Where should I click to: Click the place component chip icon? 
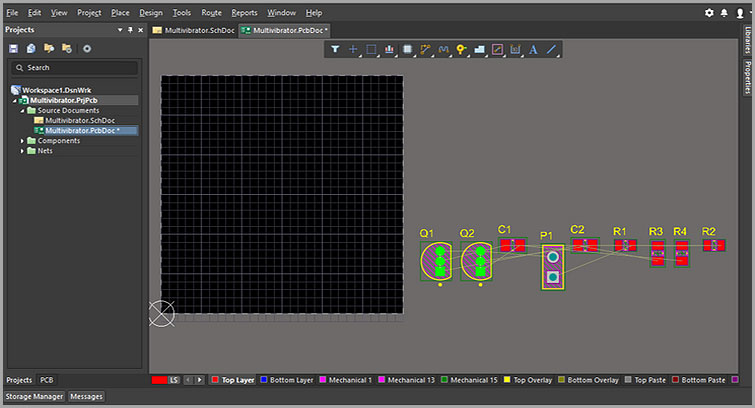tap(407, 49)
